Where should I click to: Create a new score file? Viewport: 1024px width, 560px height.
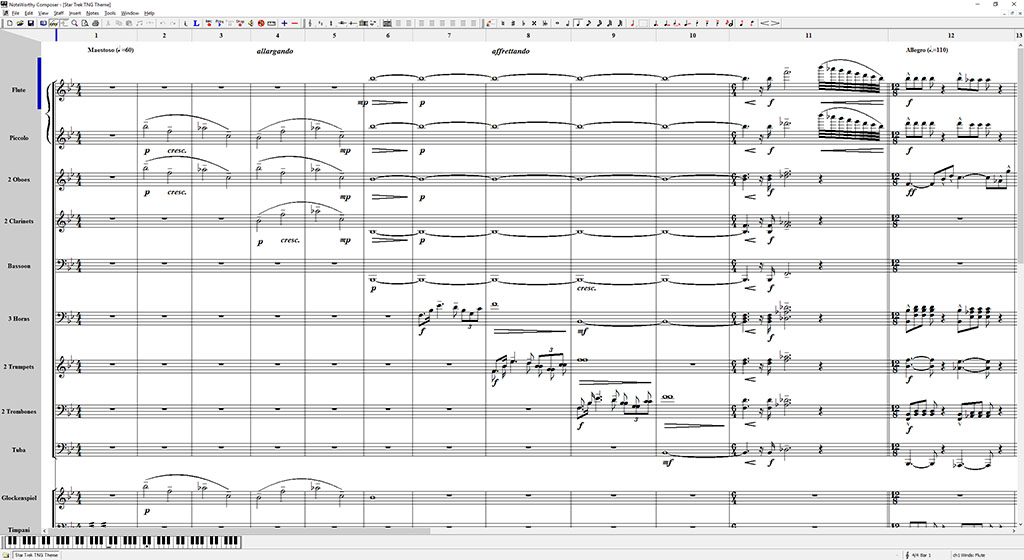coord(10,23)
